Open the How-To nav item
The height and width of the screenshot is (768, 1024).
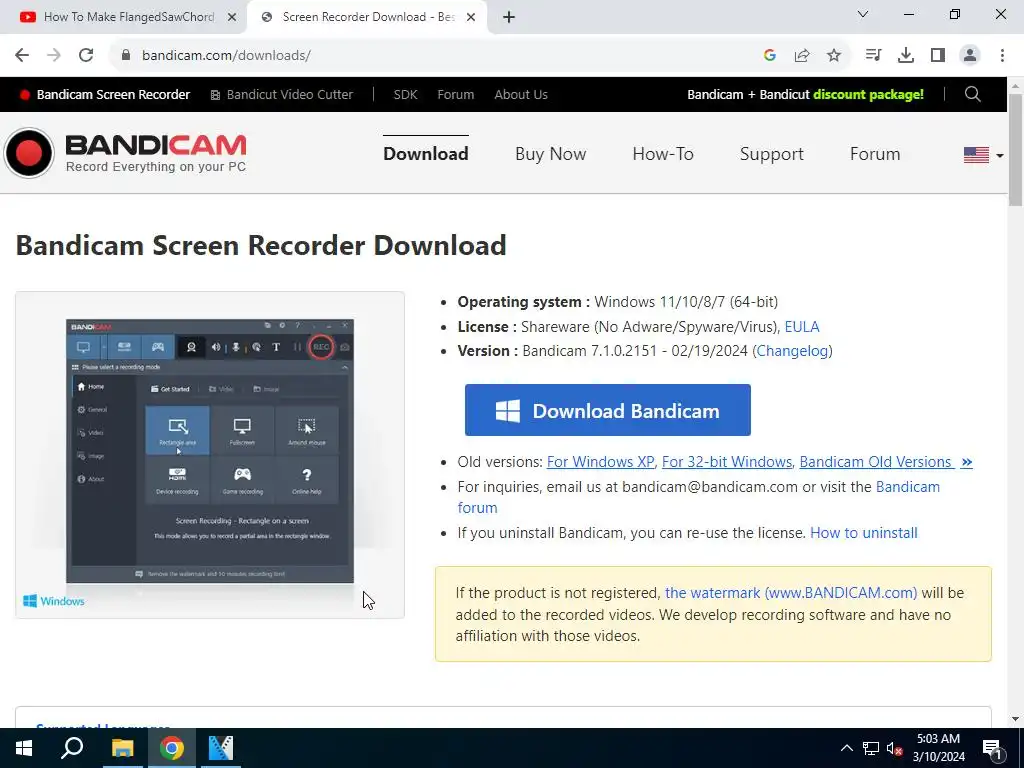[x=663, y=153]
